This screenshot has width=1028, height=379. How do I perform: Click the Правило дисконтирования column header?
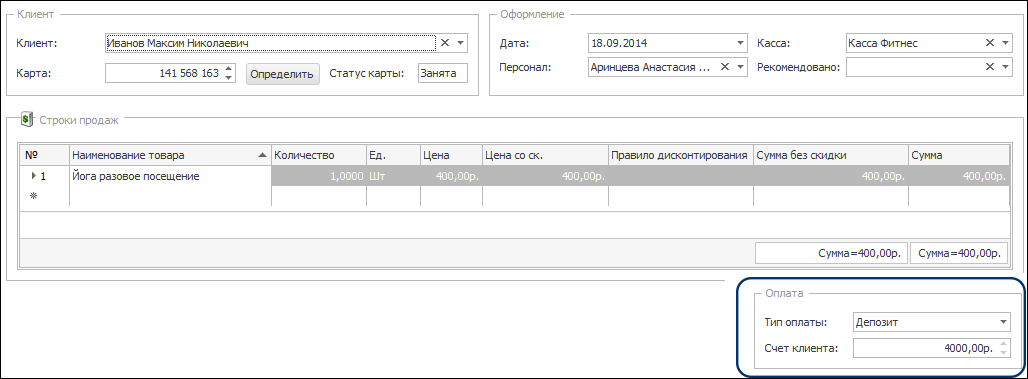(681, 155)
